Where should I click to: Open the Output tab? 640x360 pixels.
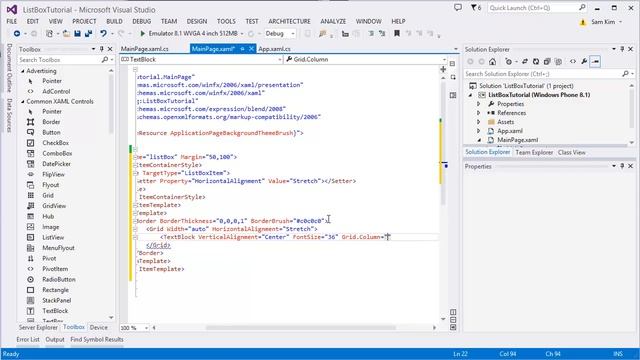click(55, 340)
